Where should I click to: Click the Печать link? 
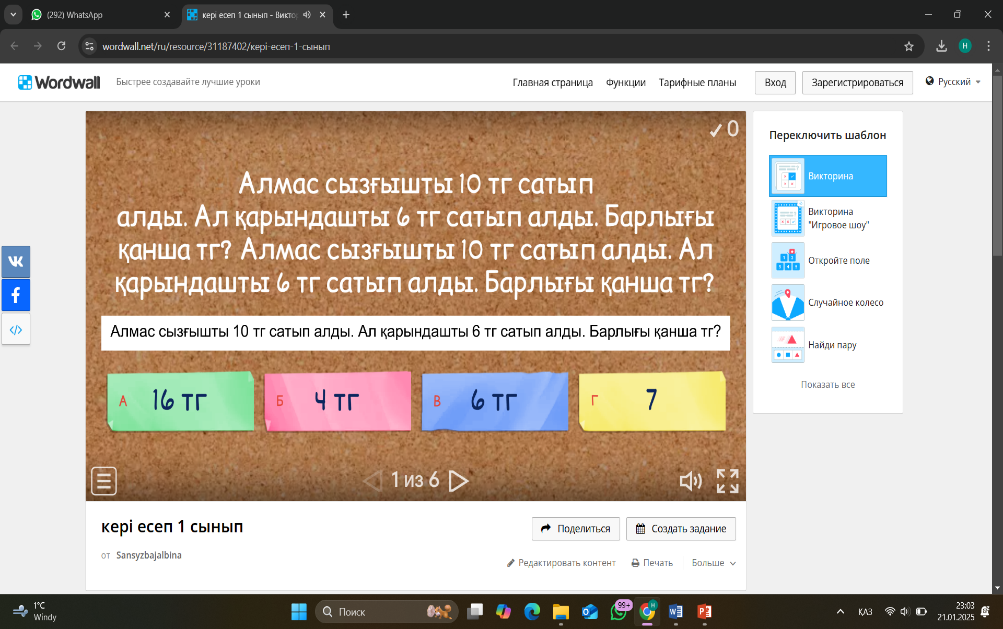click(x=652, y=563)
